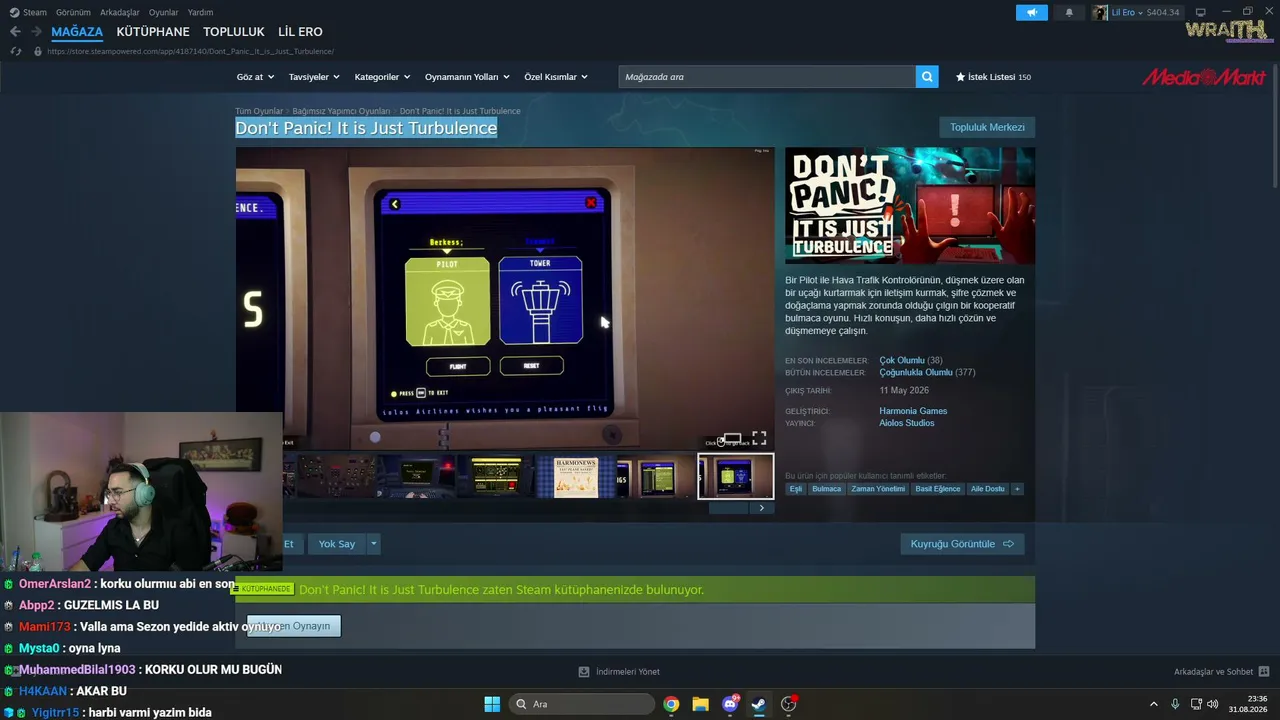Add a tag with the plus button
The height and width of the screenshot is (720, 1280).
[1017, 489]
